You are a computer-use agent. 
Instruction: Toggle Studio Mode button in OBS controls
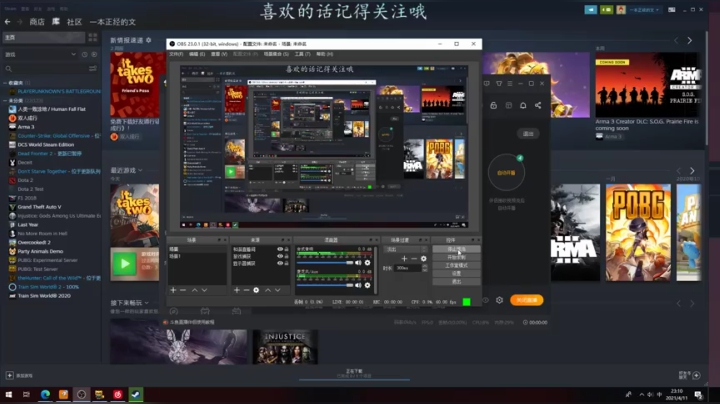(x=456, y=265)
